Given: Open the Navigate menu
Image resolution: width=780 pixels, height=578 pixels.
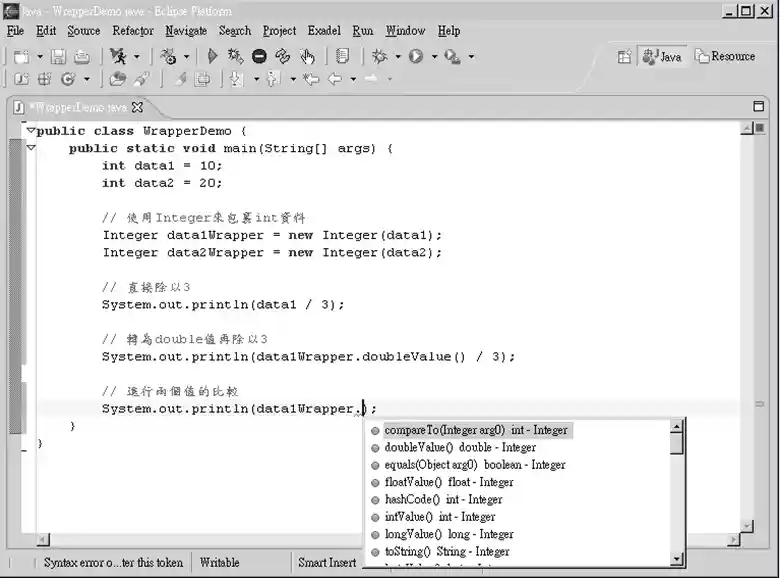Looking at the screenshot, I should (186, 31).
